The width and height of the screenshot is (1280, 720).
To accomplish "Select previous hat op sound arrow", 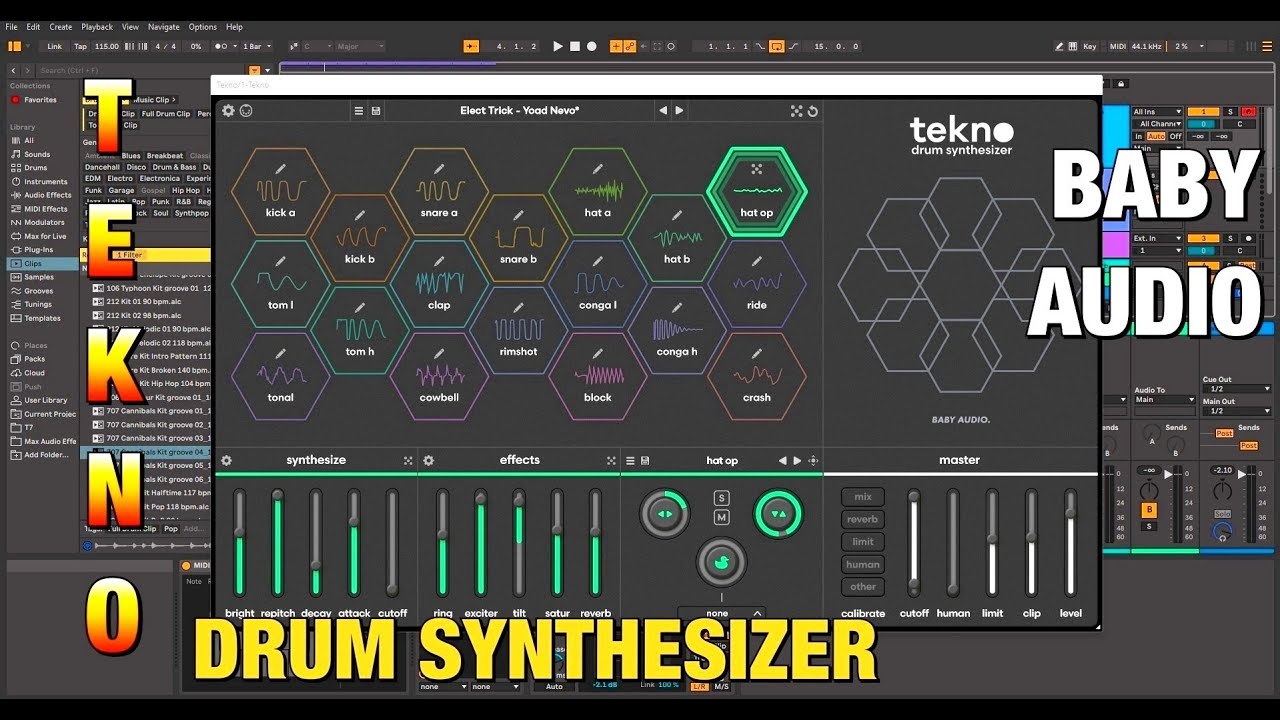I will tap(783, 461).
